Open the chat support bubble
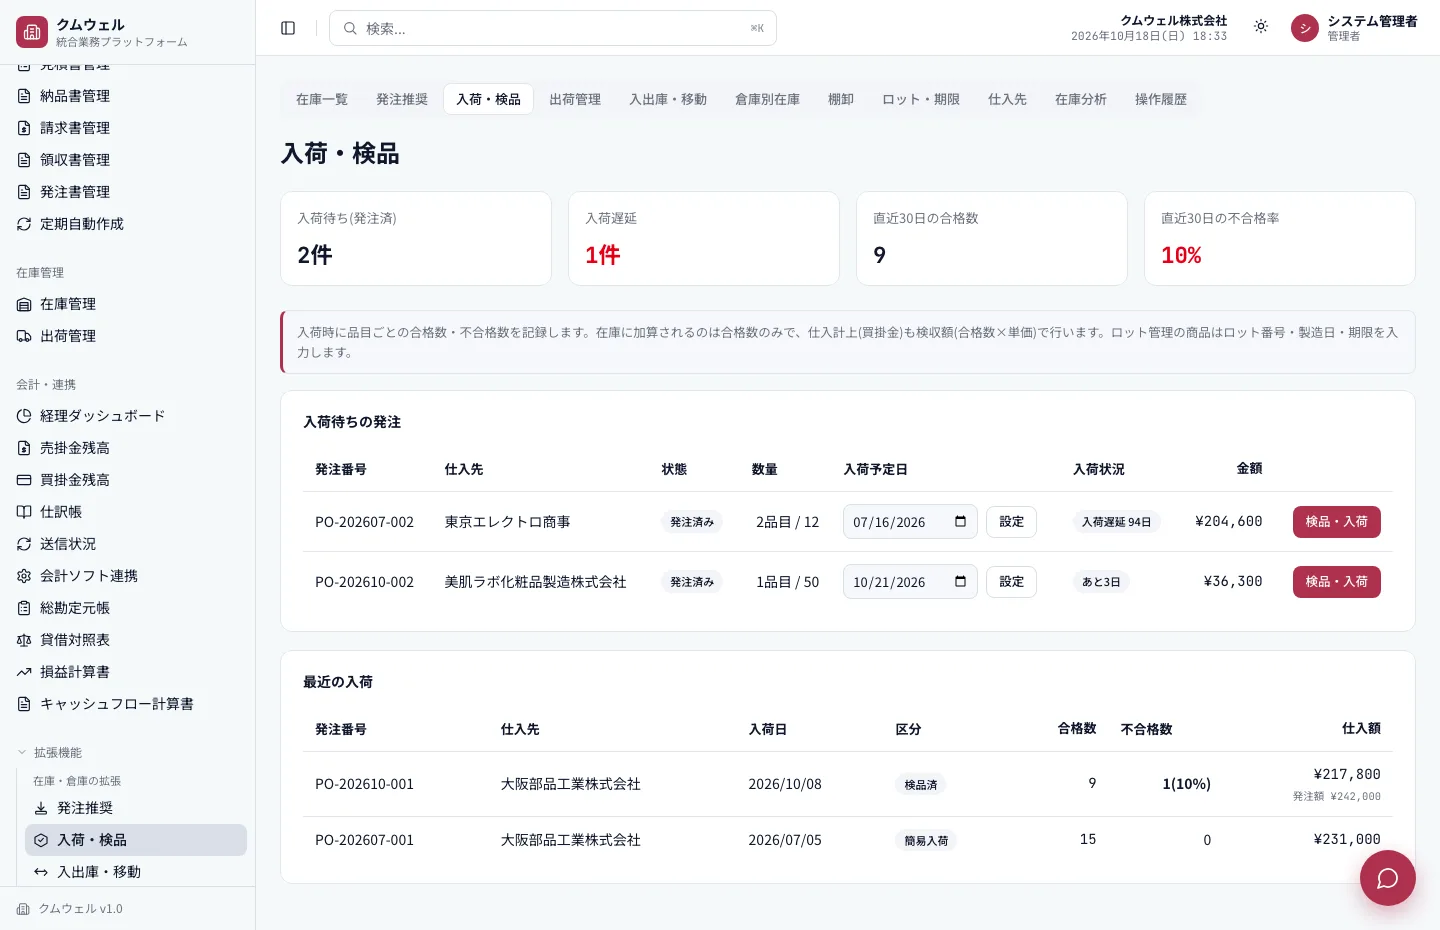 (x=1387, y=878)
